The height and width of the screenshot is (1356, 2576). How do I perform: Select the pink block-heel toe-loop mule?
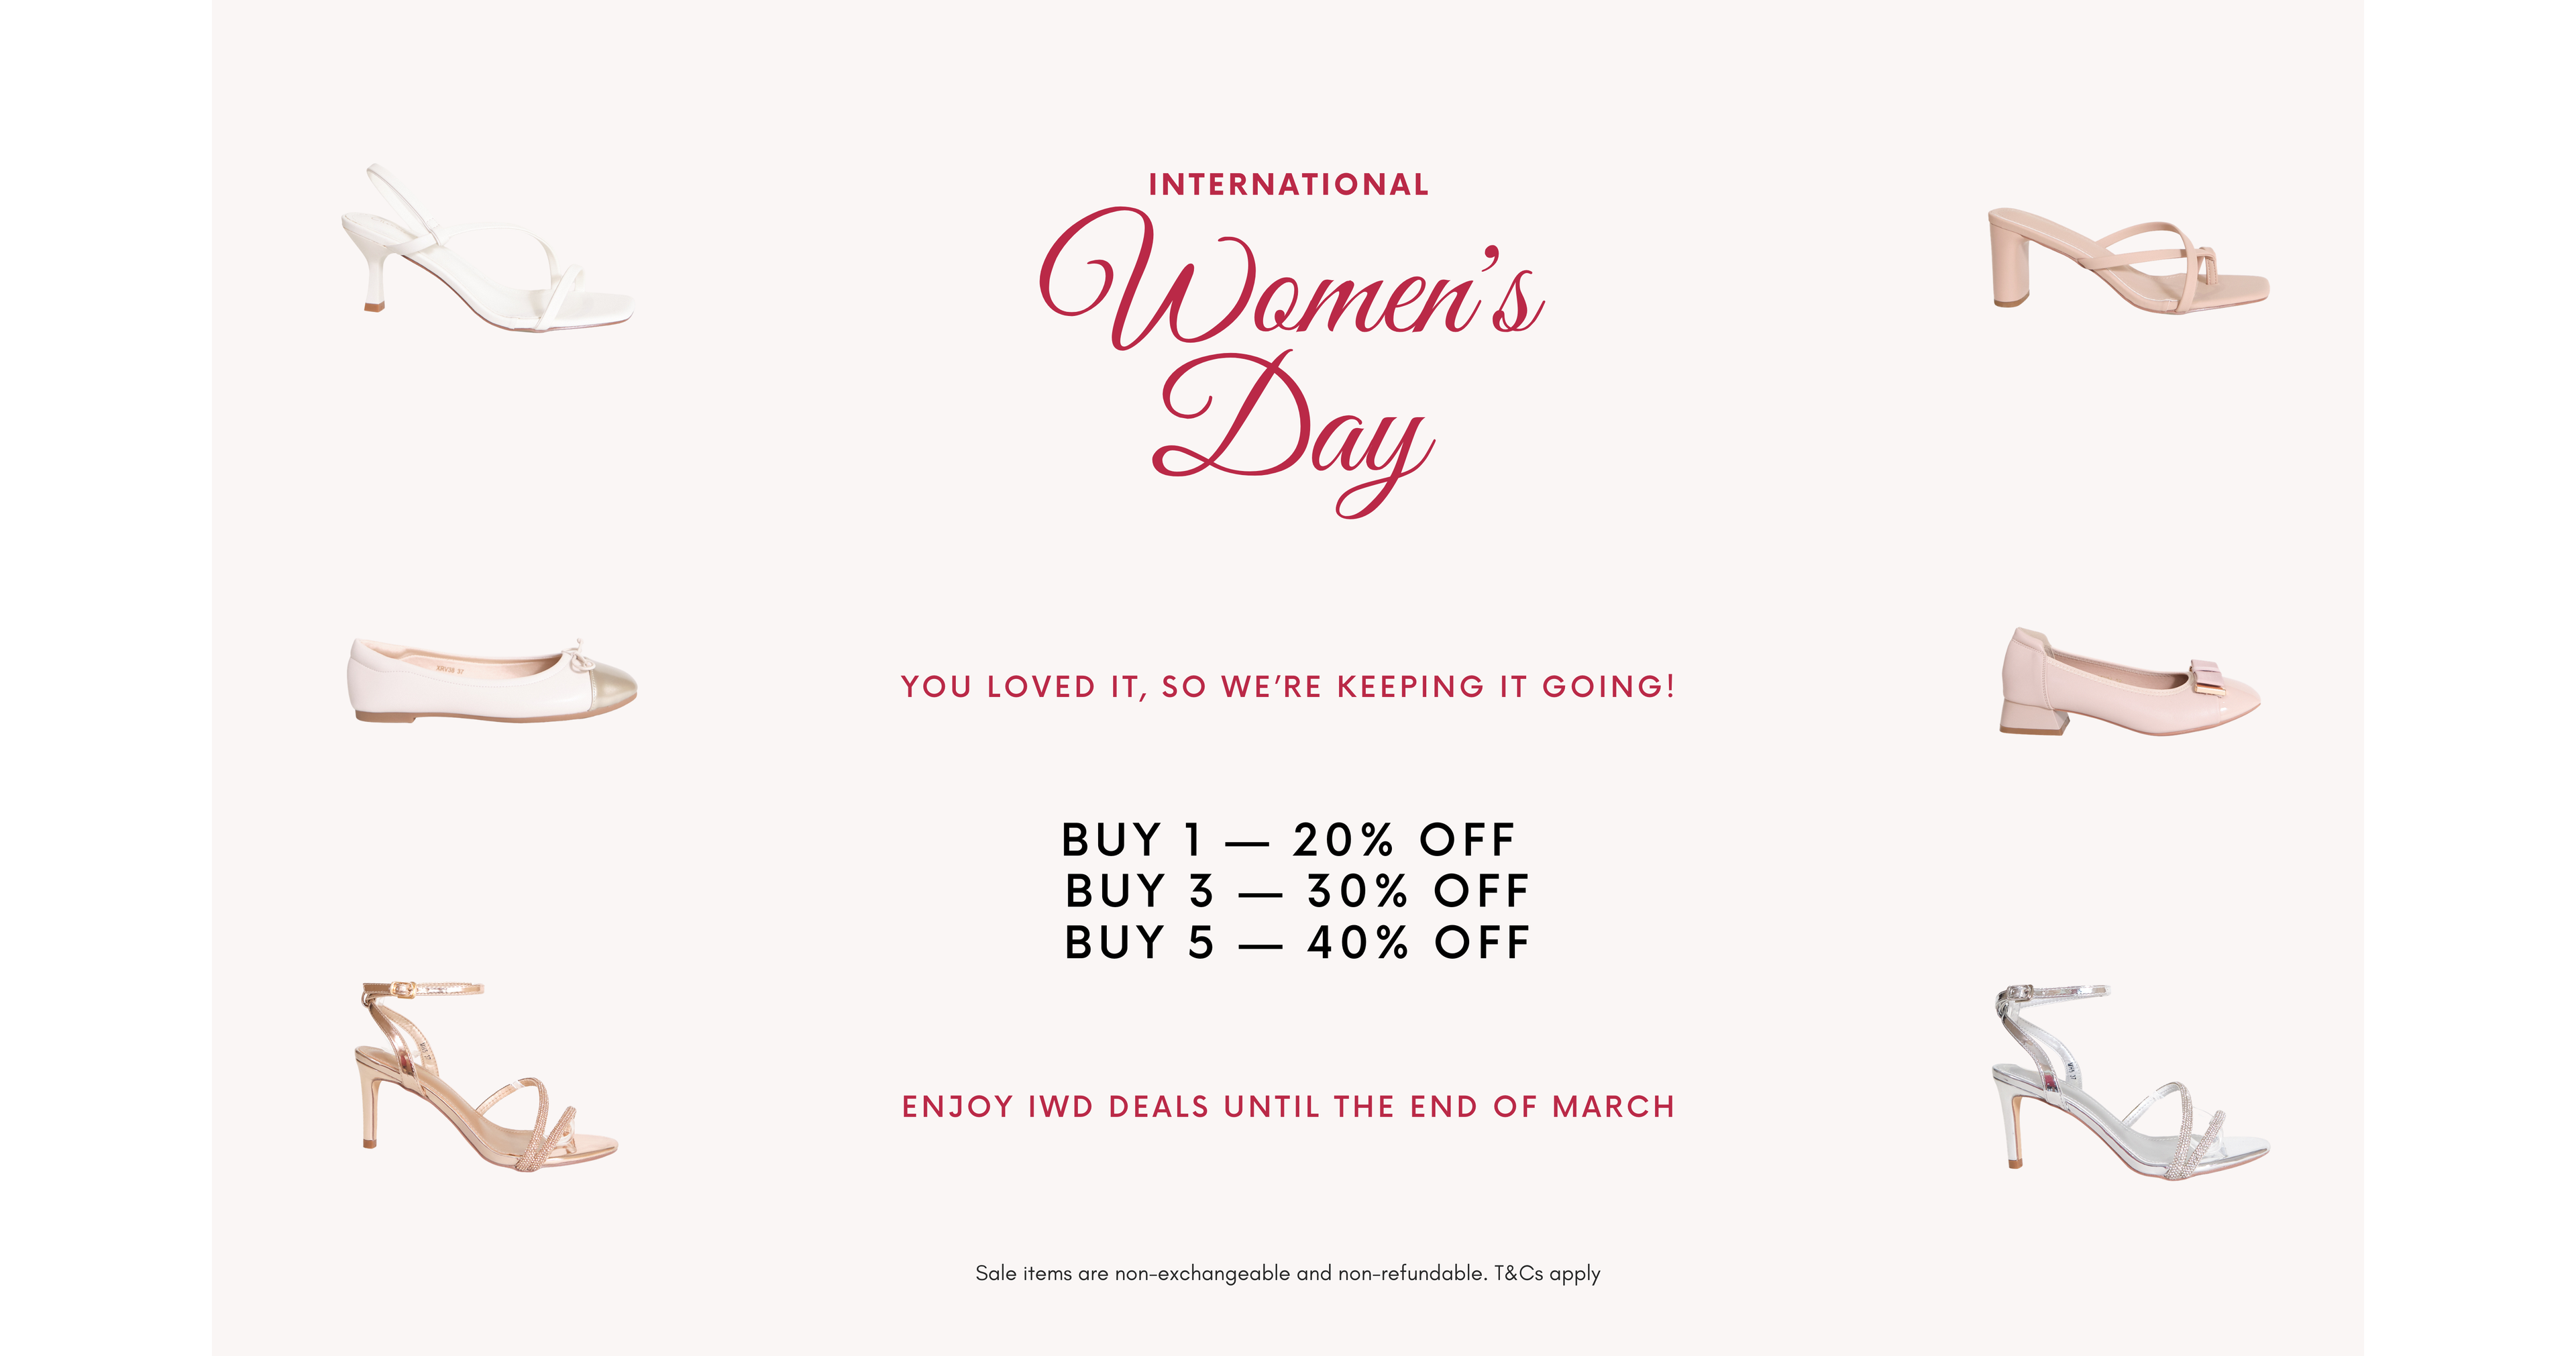(2127, 262)
